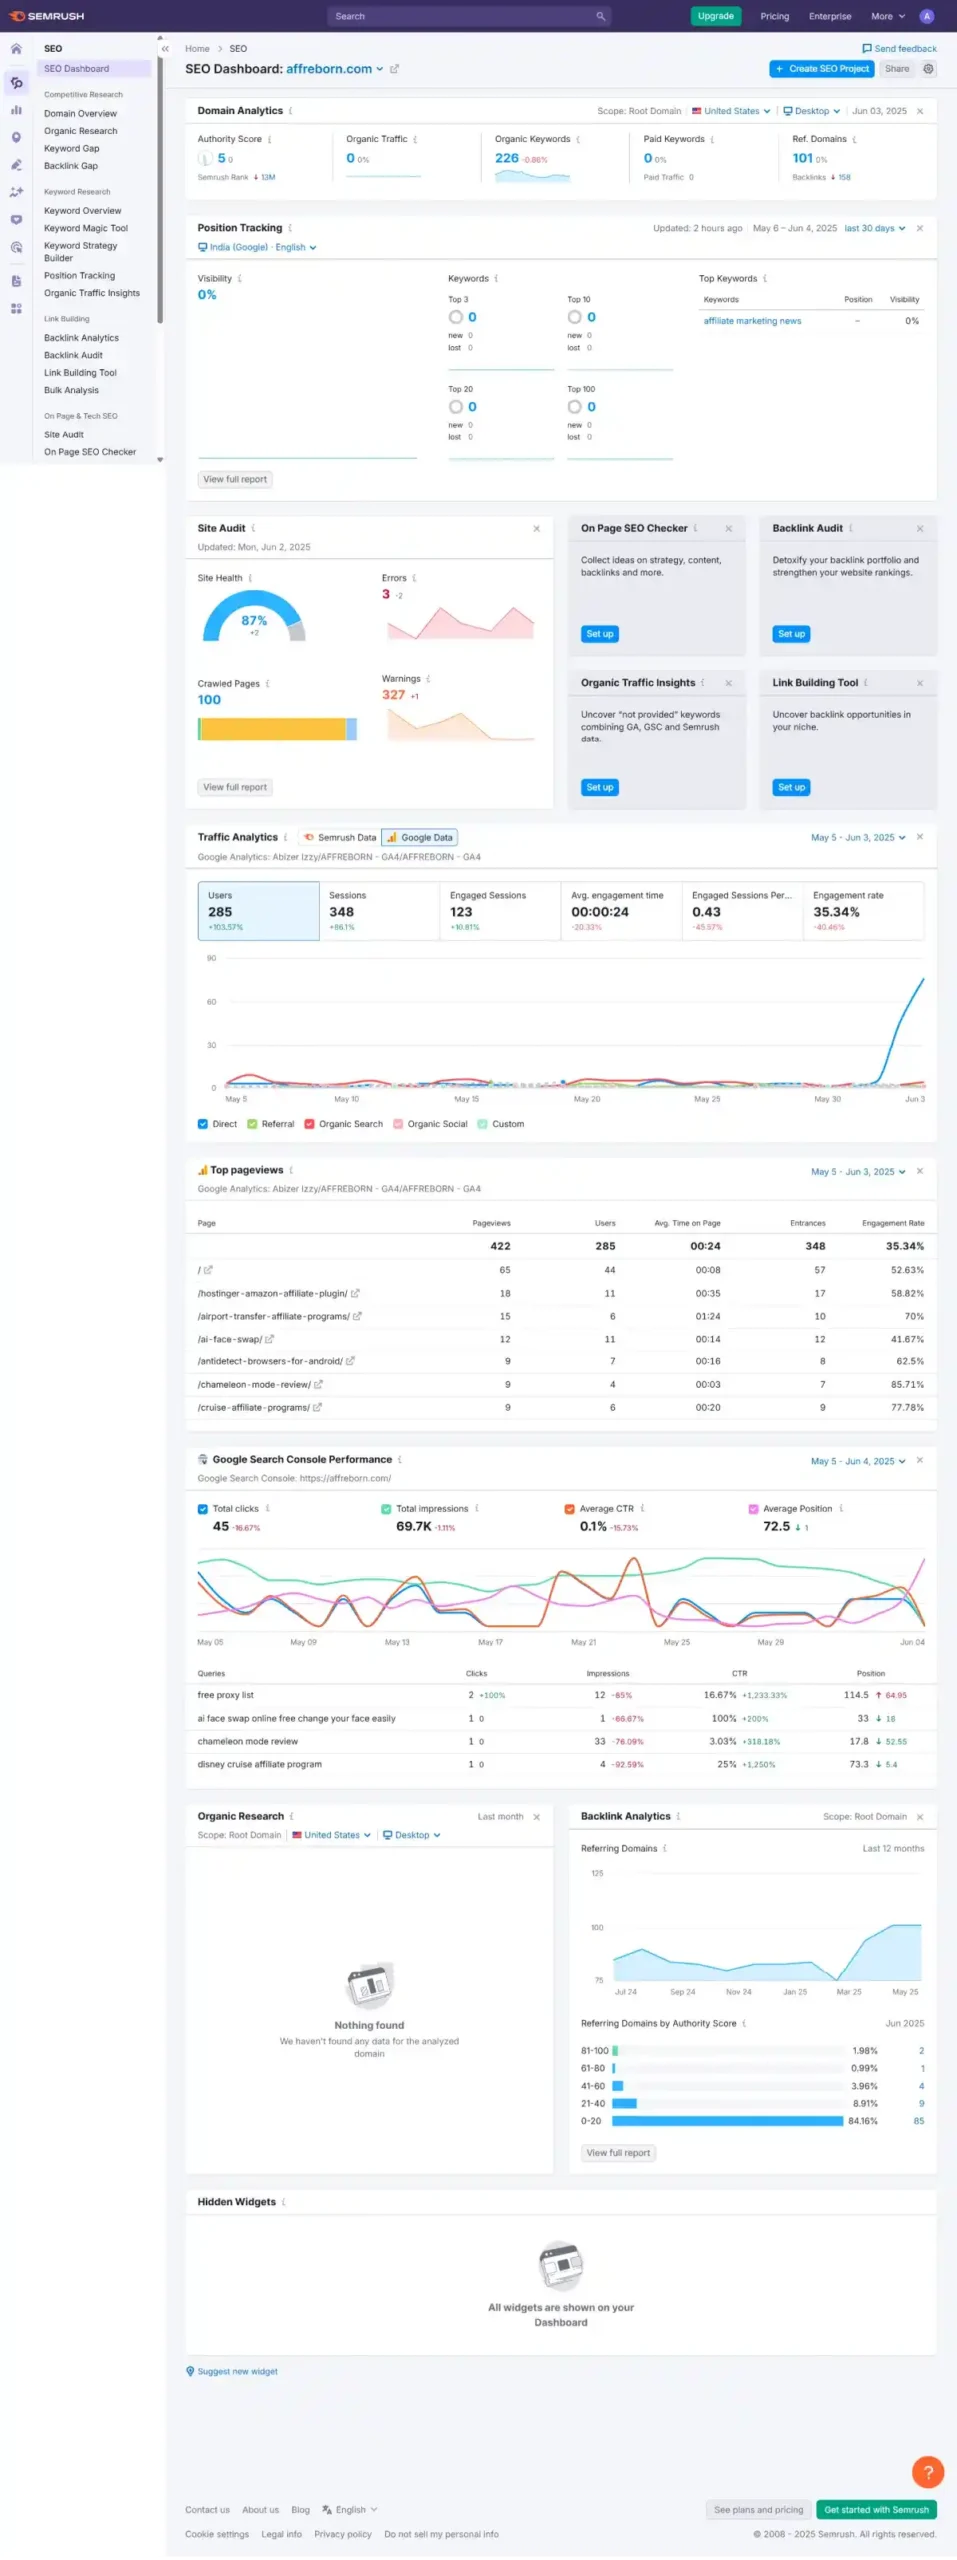The width and height of the screenshot is (957, 2560).
Task: Open Traffic Analytics date range May 5 - Jun 3
Action: [x=858, y=837]
